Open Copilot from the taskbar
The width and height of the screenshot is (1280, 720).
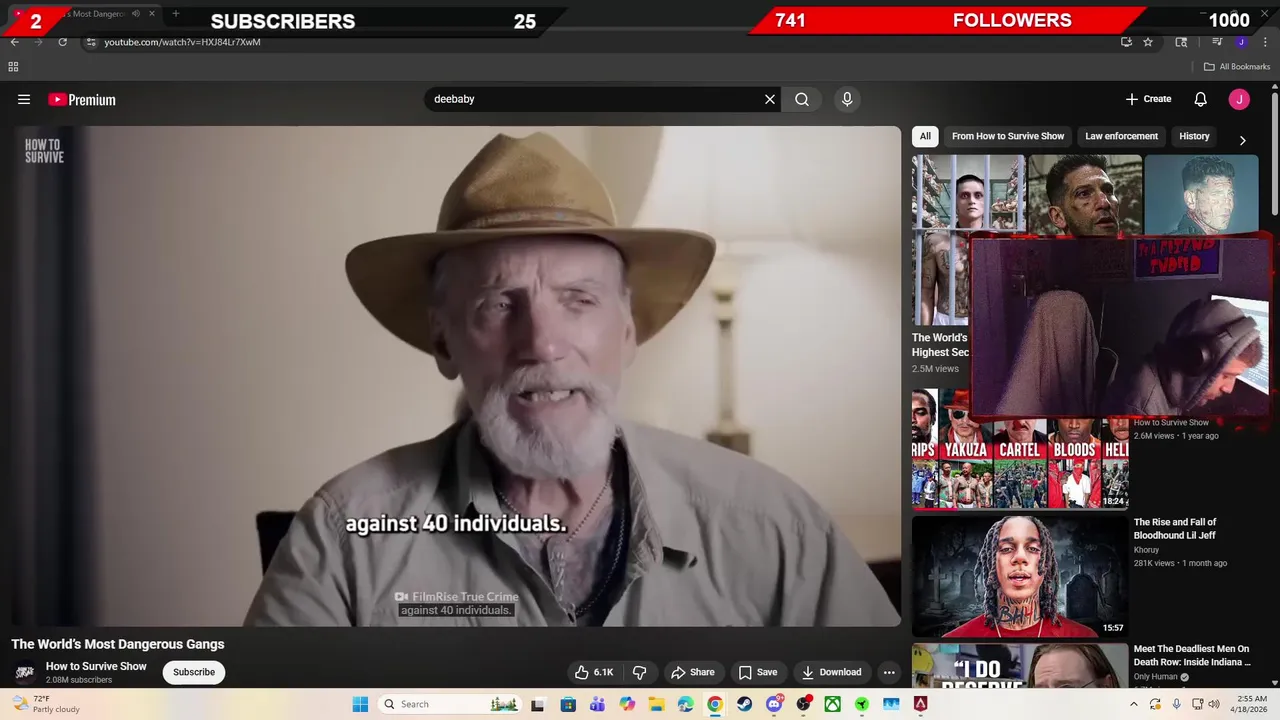(x=627, y=704)
